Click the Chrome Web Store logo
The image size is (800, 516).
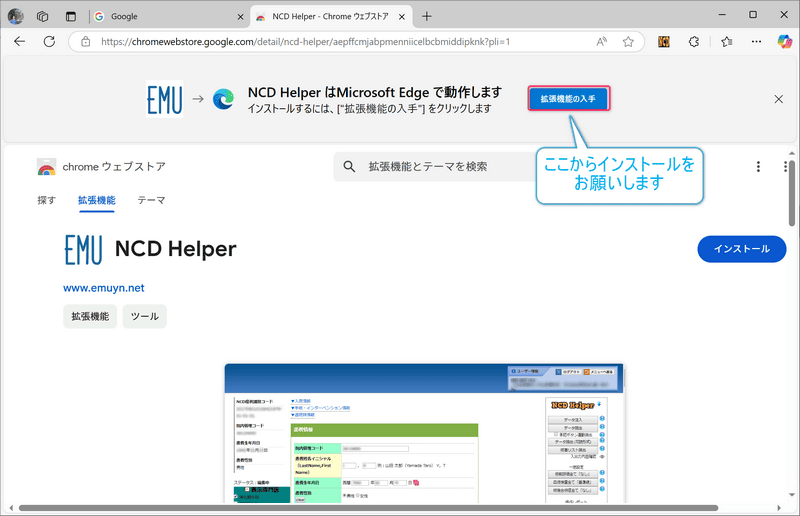coord(46,167)
